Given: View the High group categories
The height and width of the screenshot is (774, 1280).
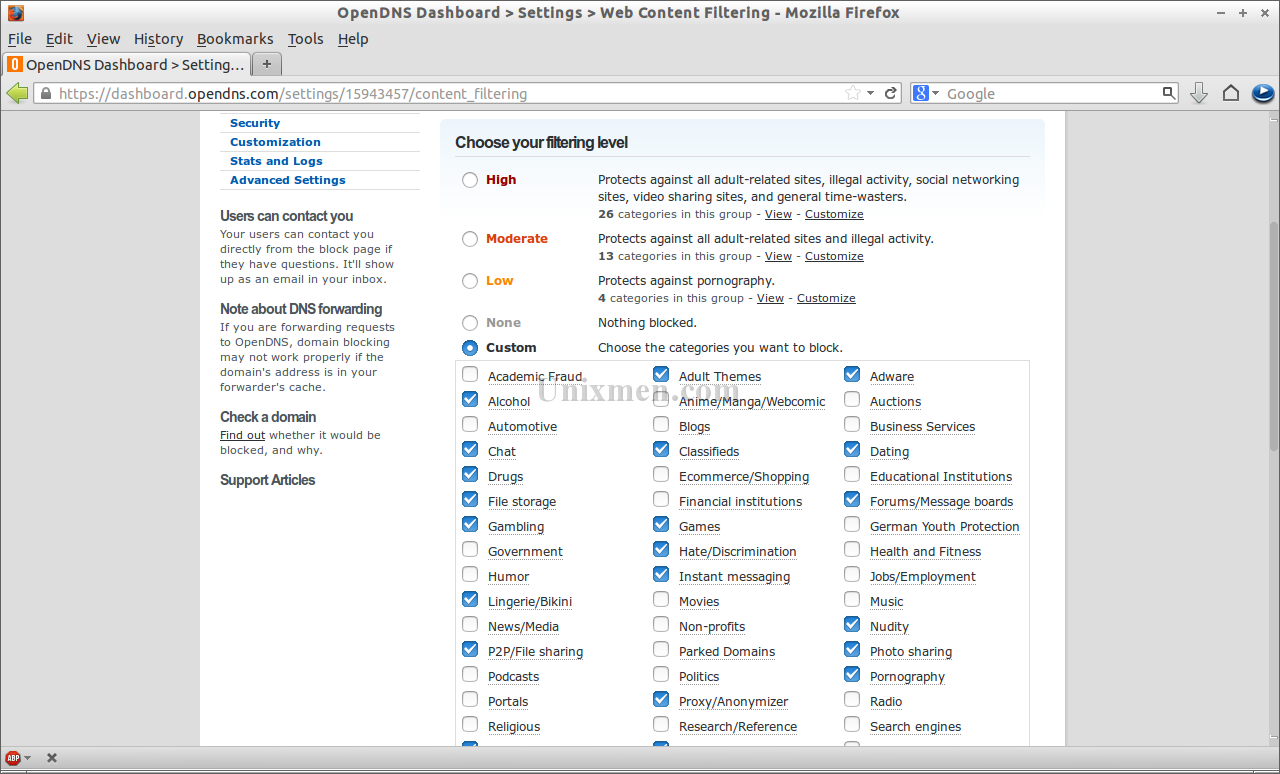Looking at the screenshot, I should (778, 214).
